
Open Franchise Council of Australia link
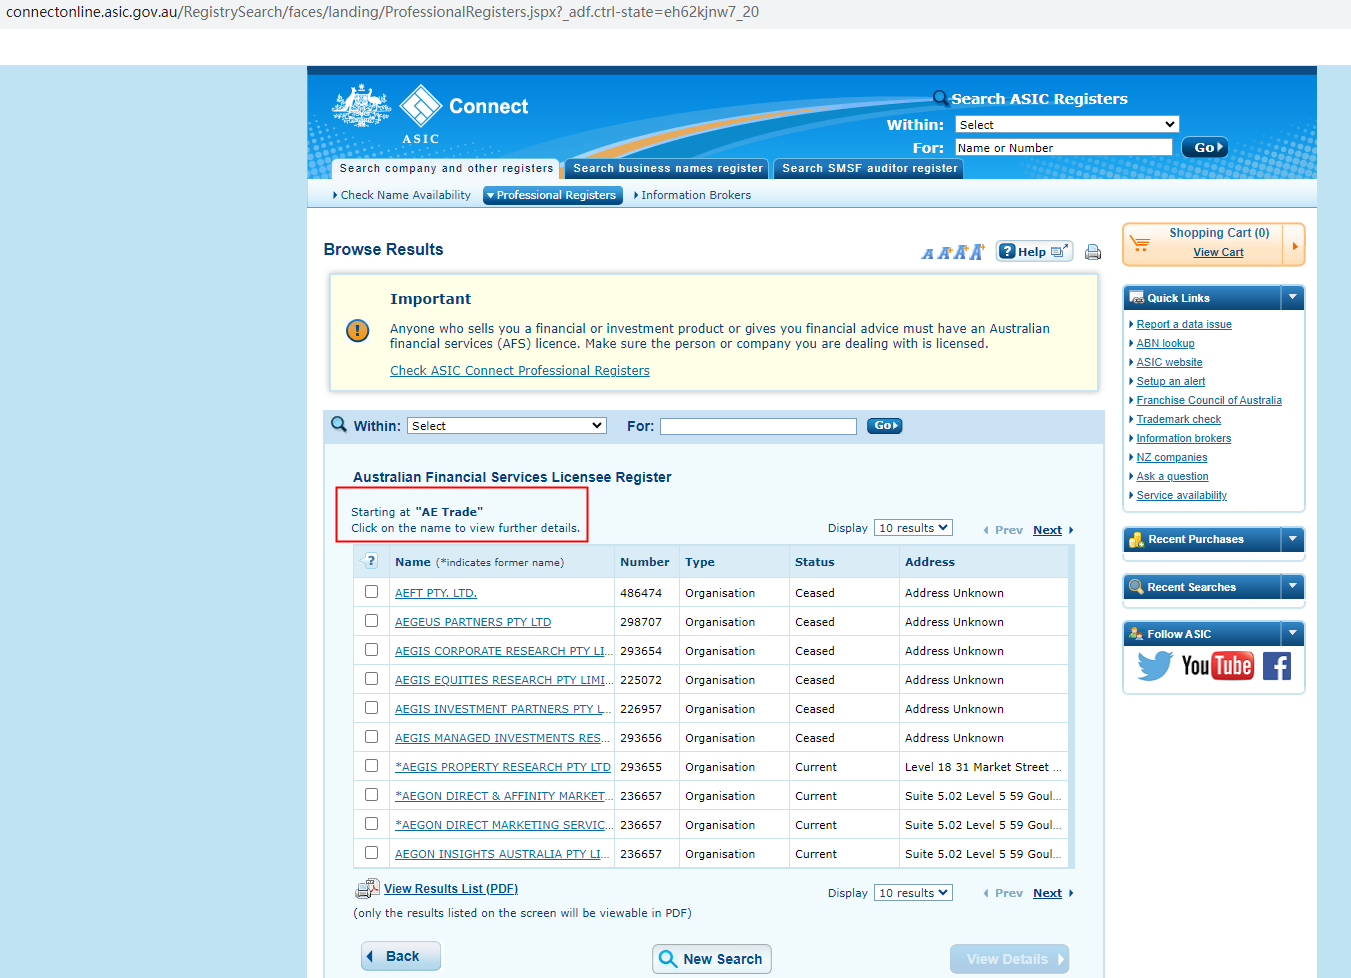(1209, 400)
